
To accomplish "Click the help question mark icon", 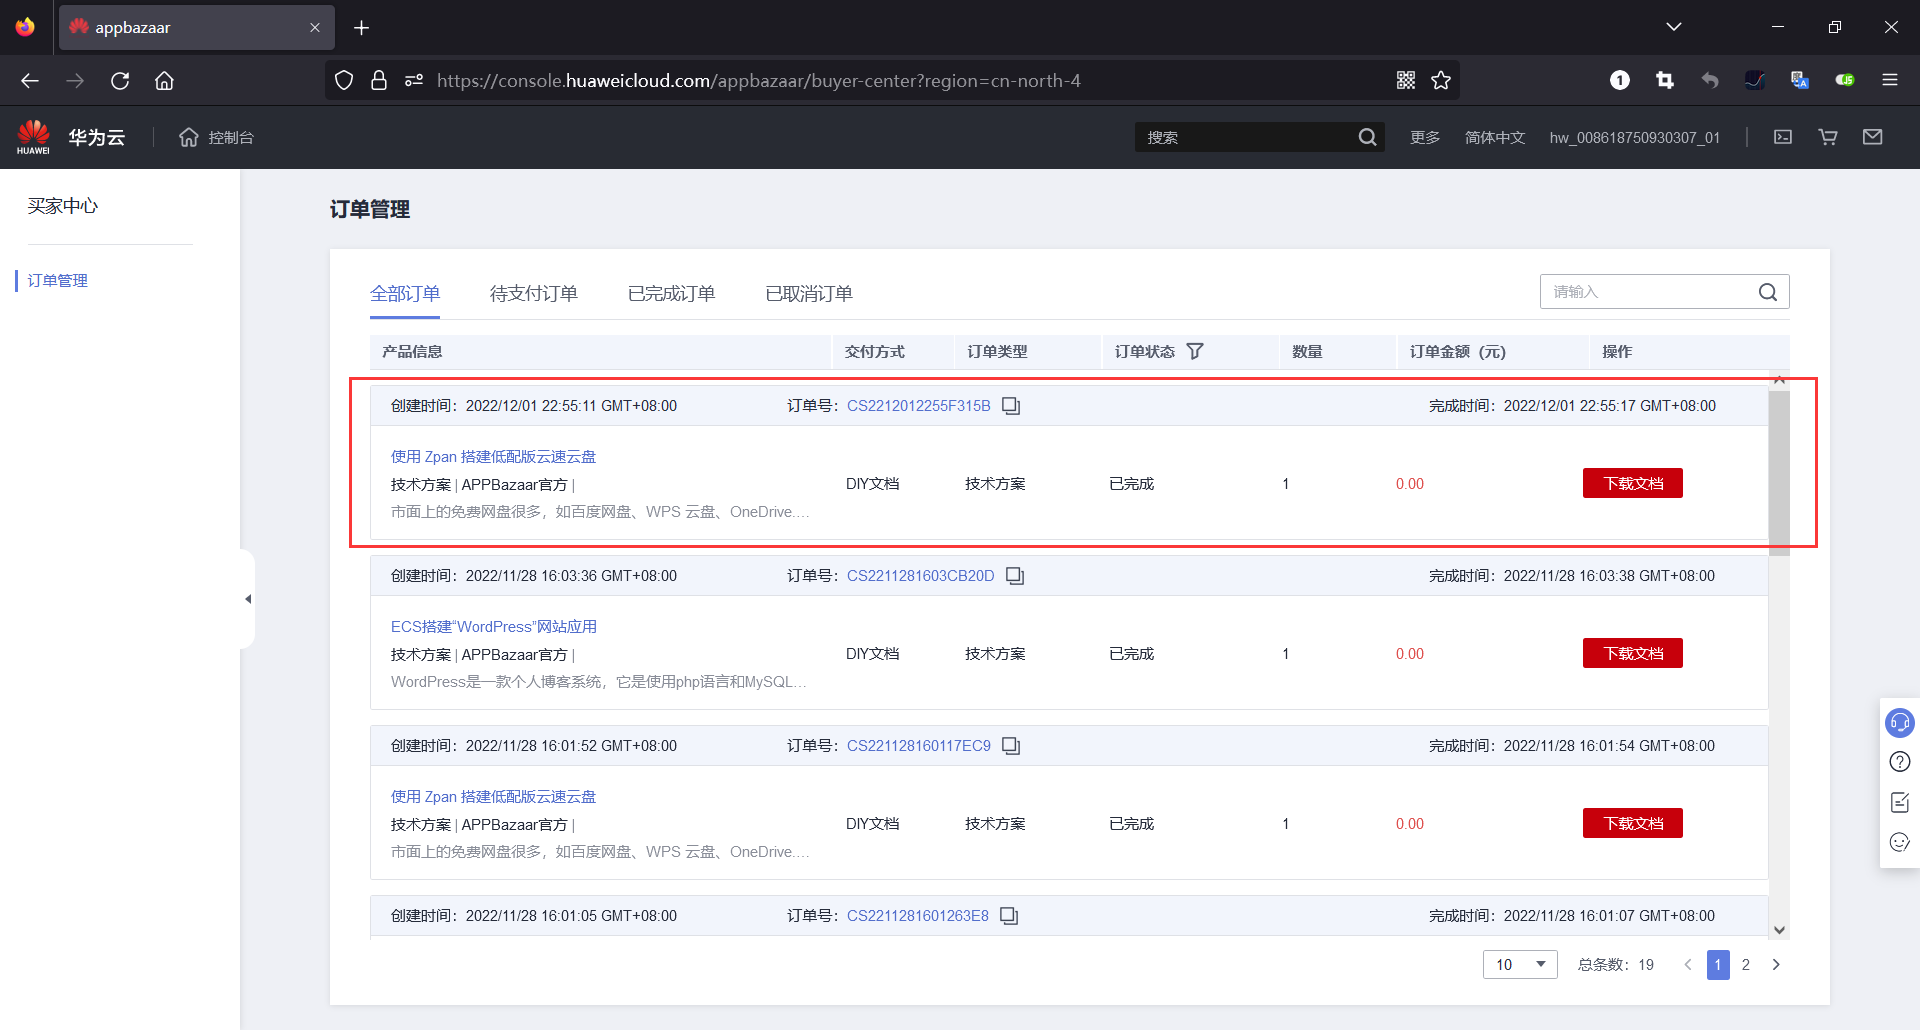I will click(x=1899, y=762).
